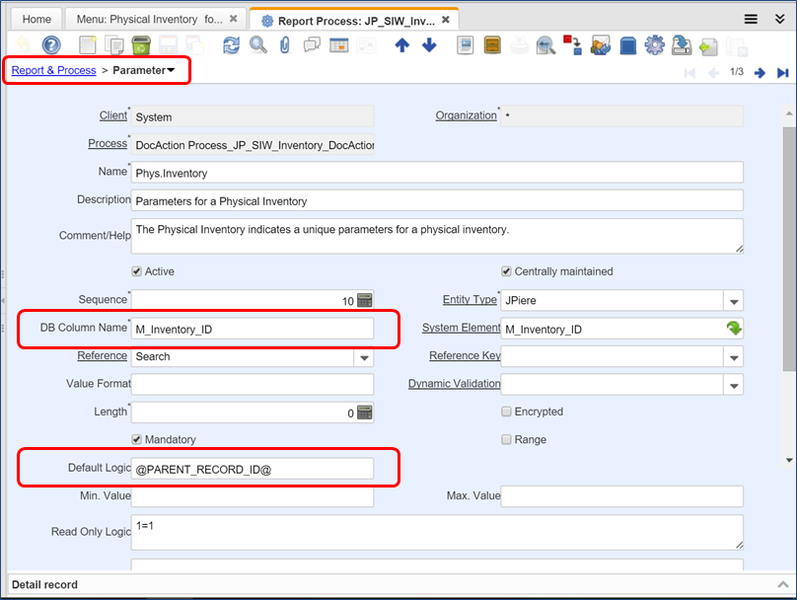Click the green Delete trash icon
Image resolution: width=797 pixels, height=600 pixels.
coord(141,45)
